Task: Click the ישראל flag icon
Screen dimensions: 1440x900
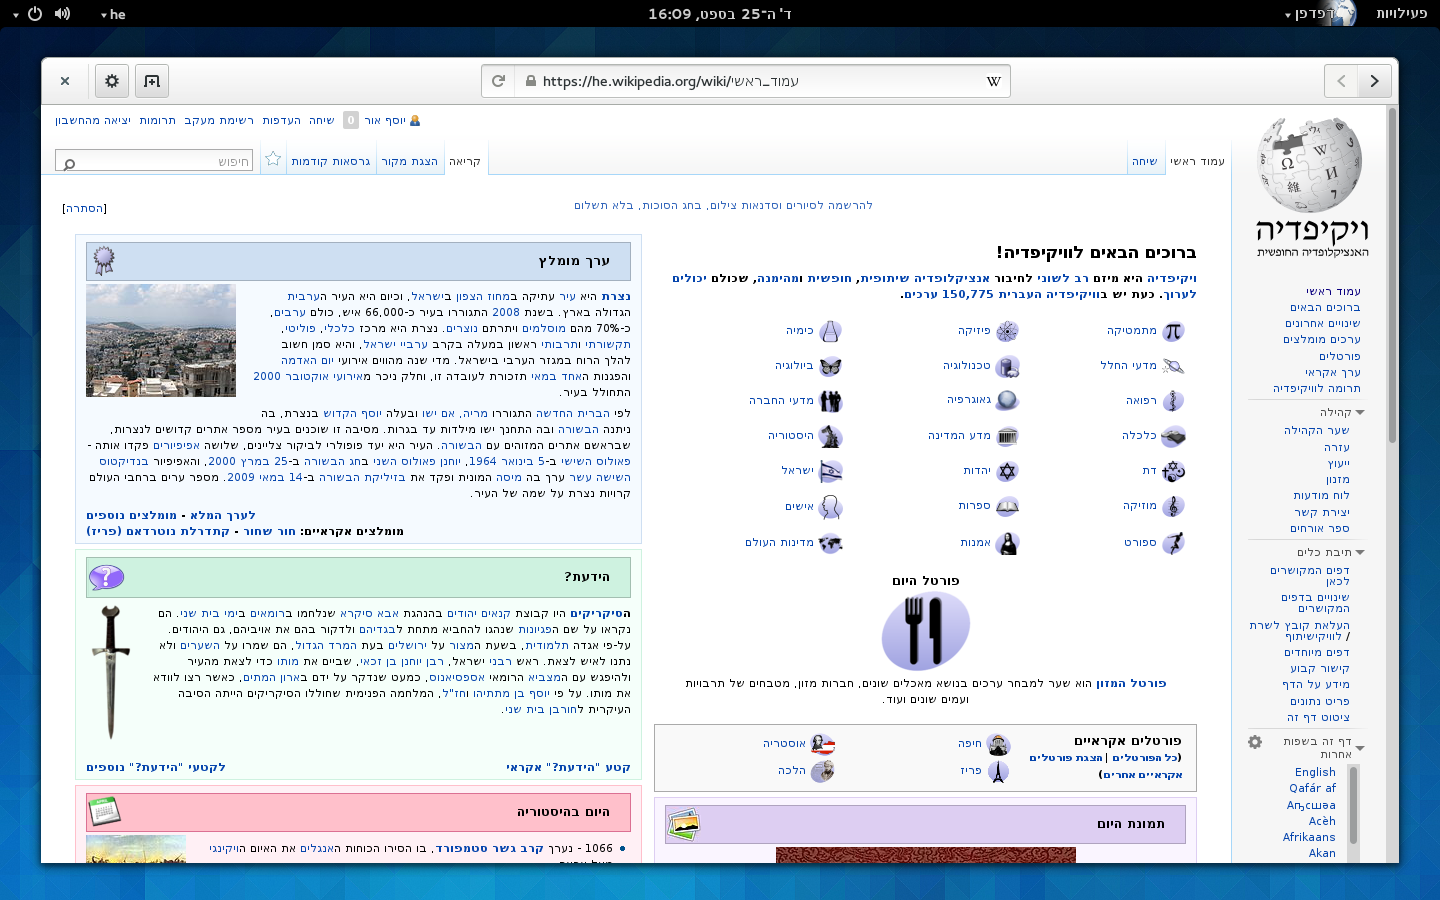Action: click(830, 471)
